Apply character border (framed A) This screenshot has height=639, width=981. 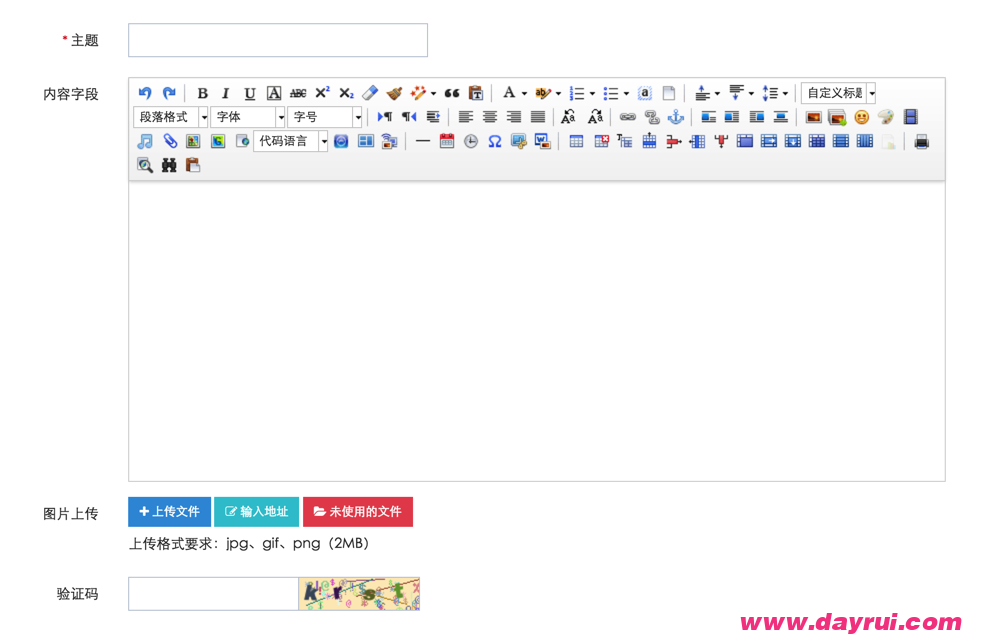pos(274,93)
